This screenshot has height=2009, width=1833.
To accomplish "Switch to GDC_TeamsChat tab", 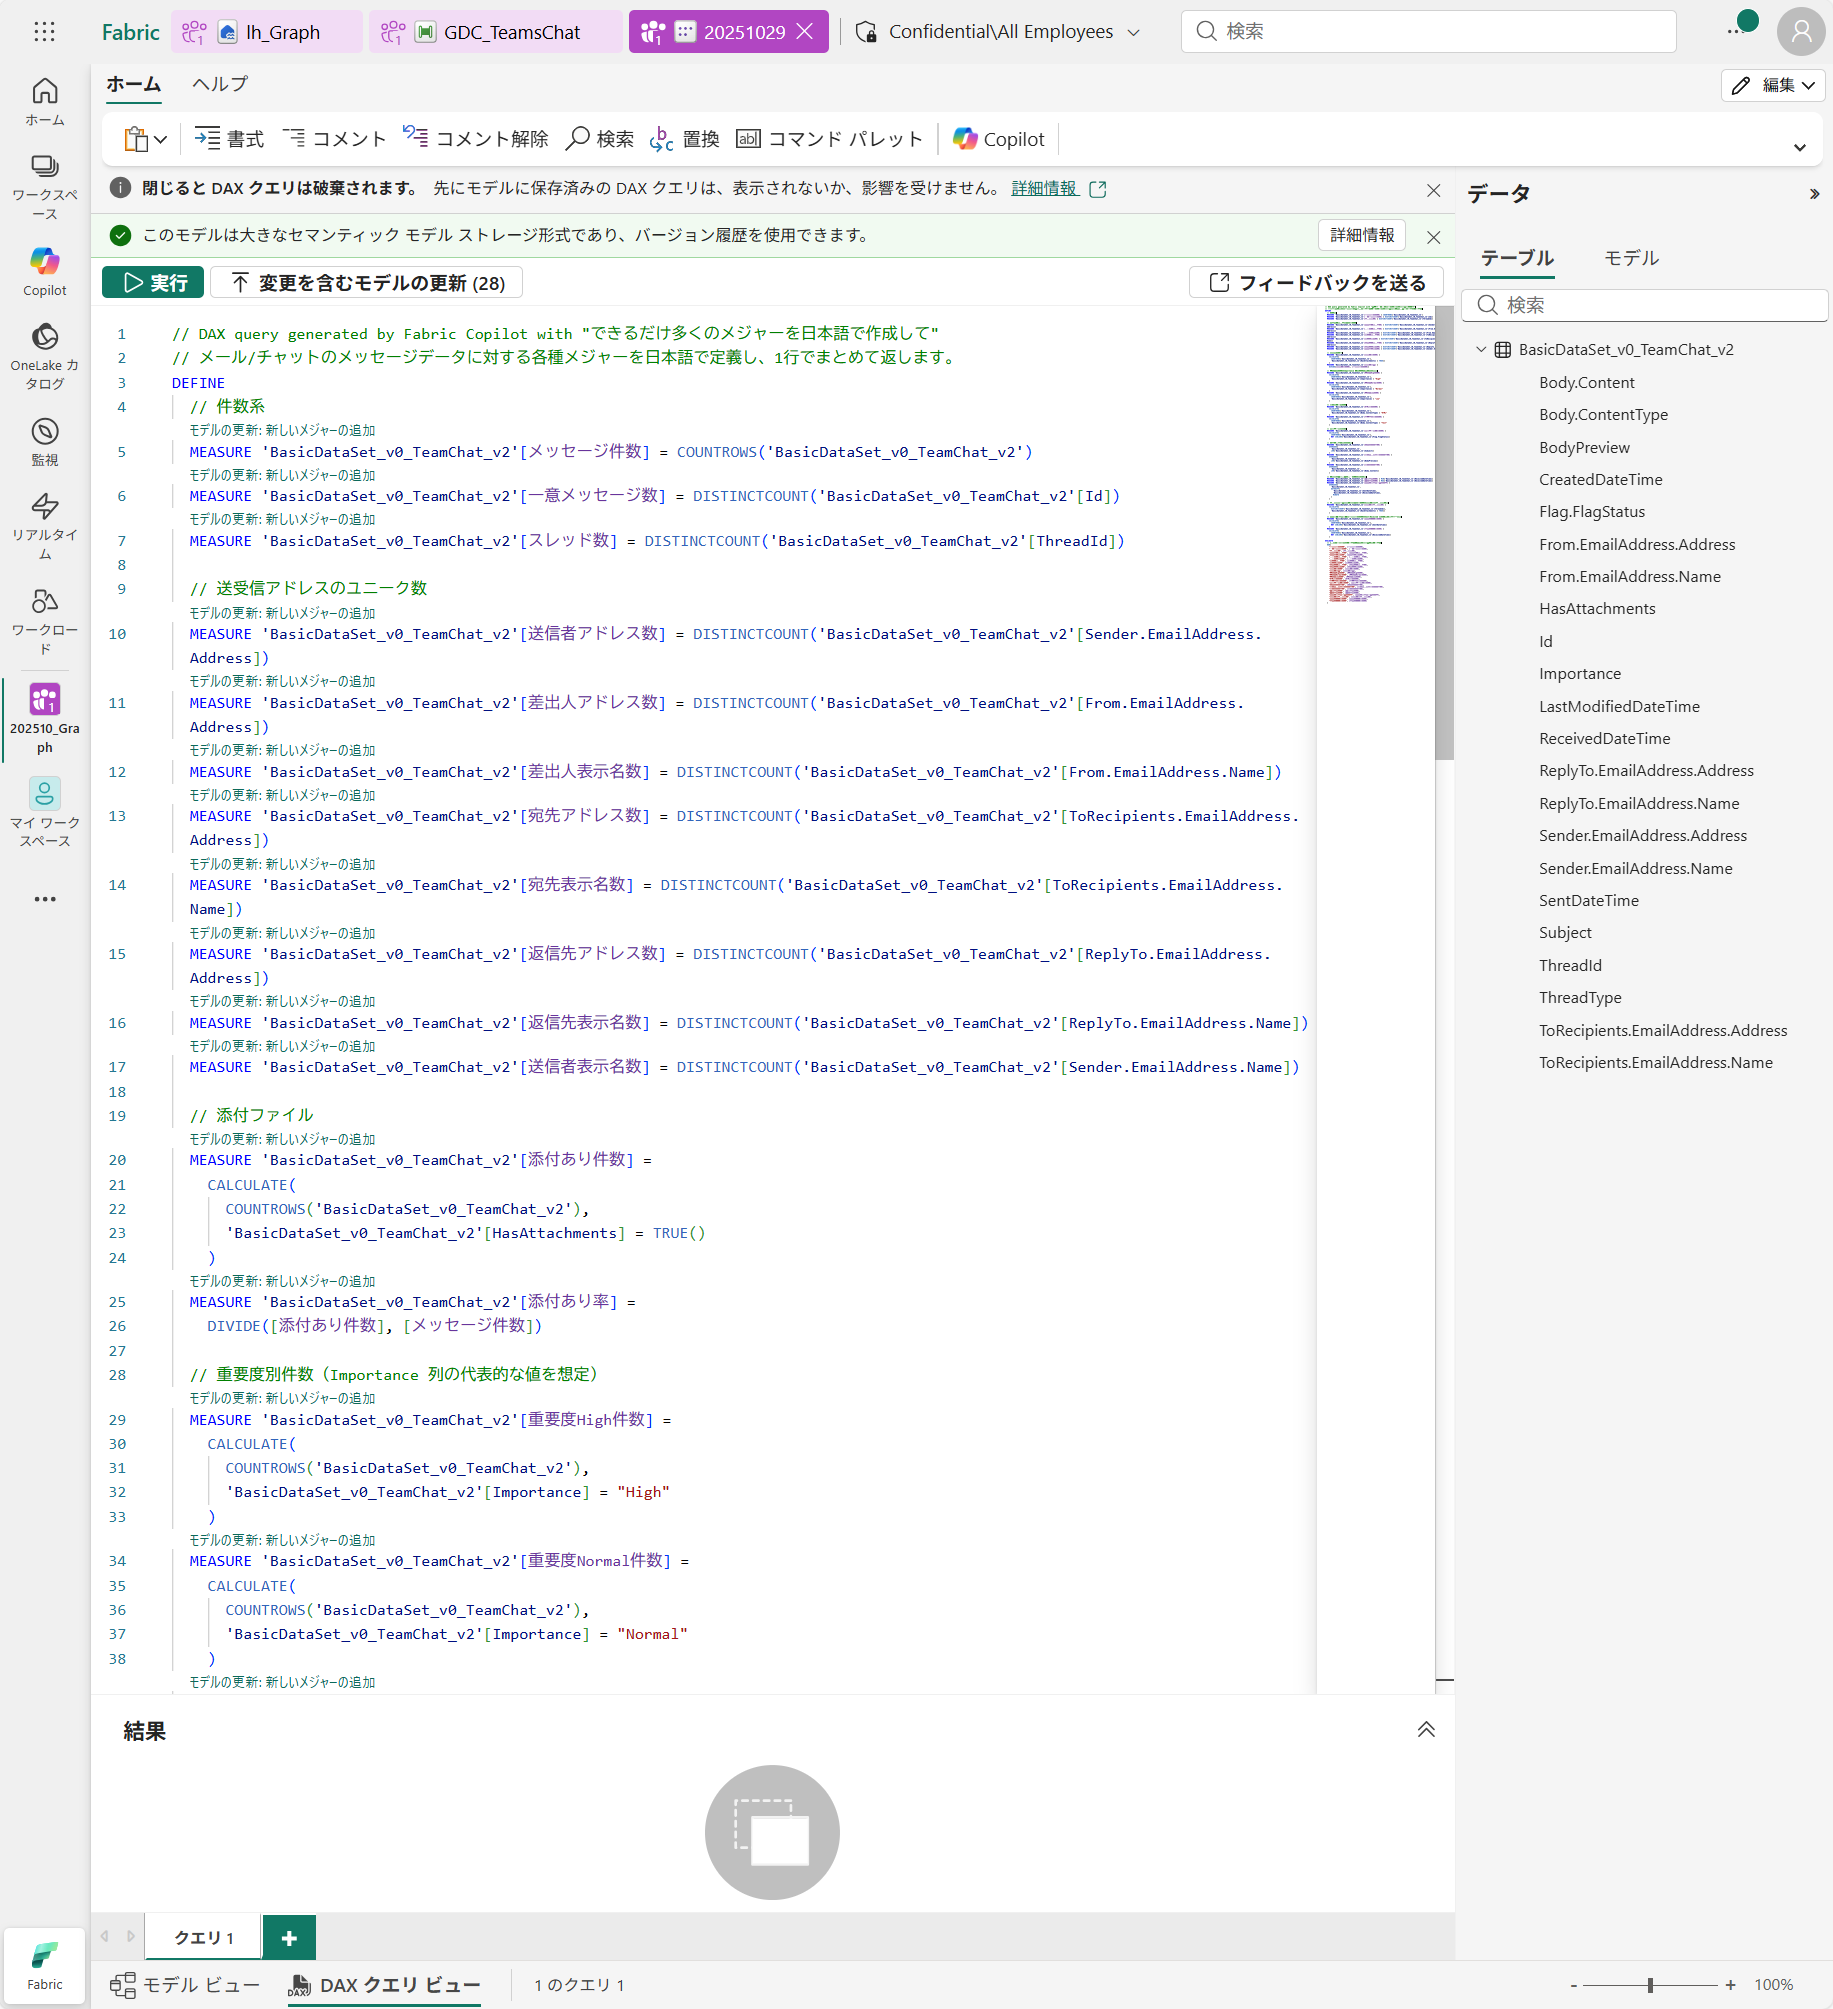I will point(496,32).
